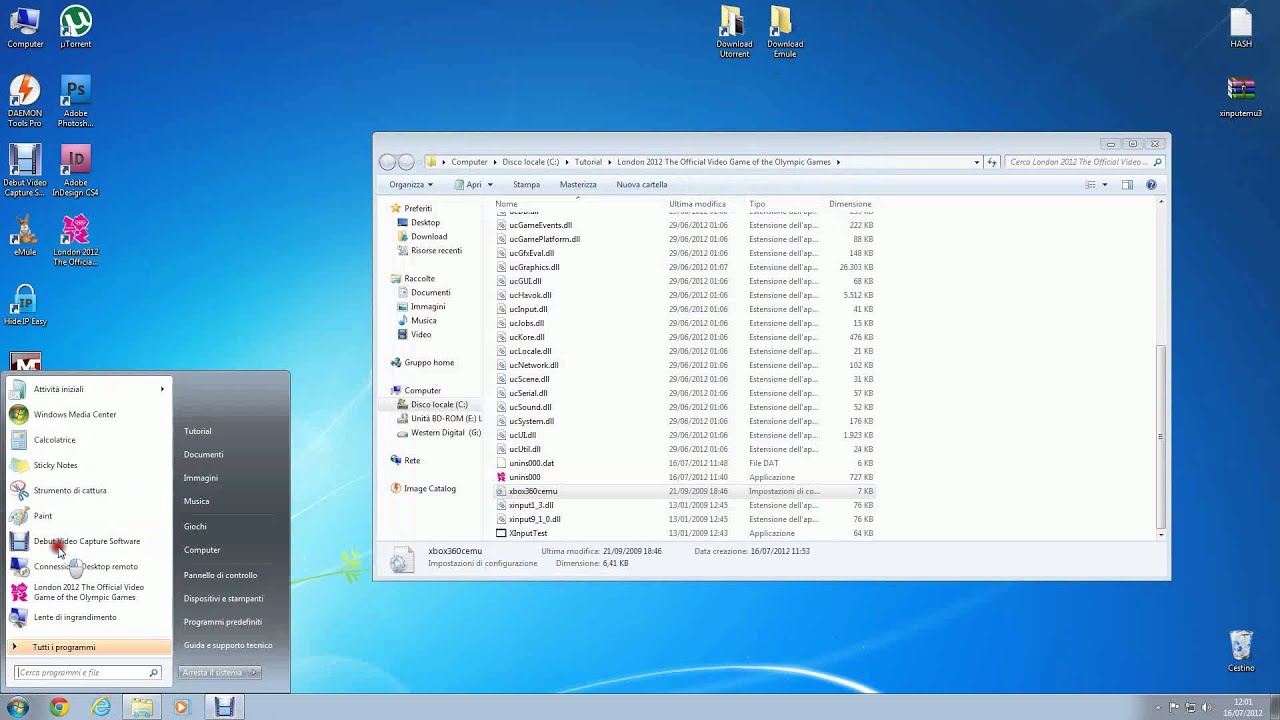Open µTorrent desktop shortcut
Viewport: 1280px width, 720px height.
[75, 27]
